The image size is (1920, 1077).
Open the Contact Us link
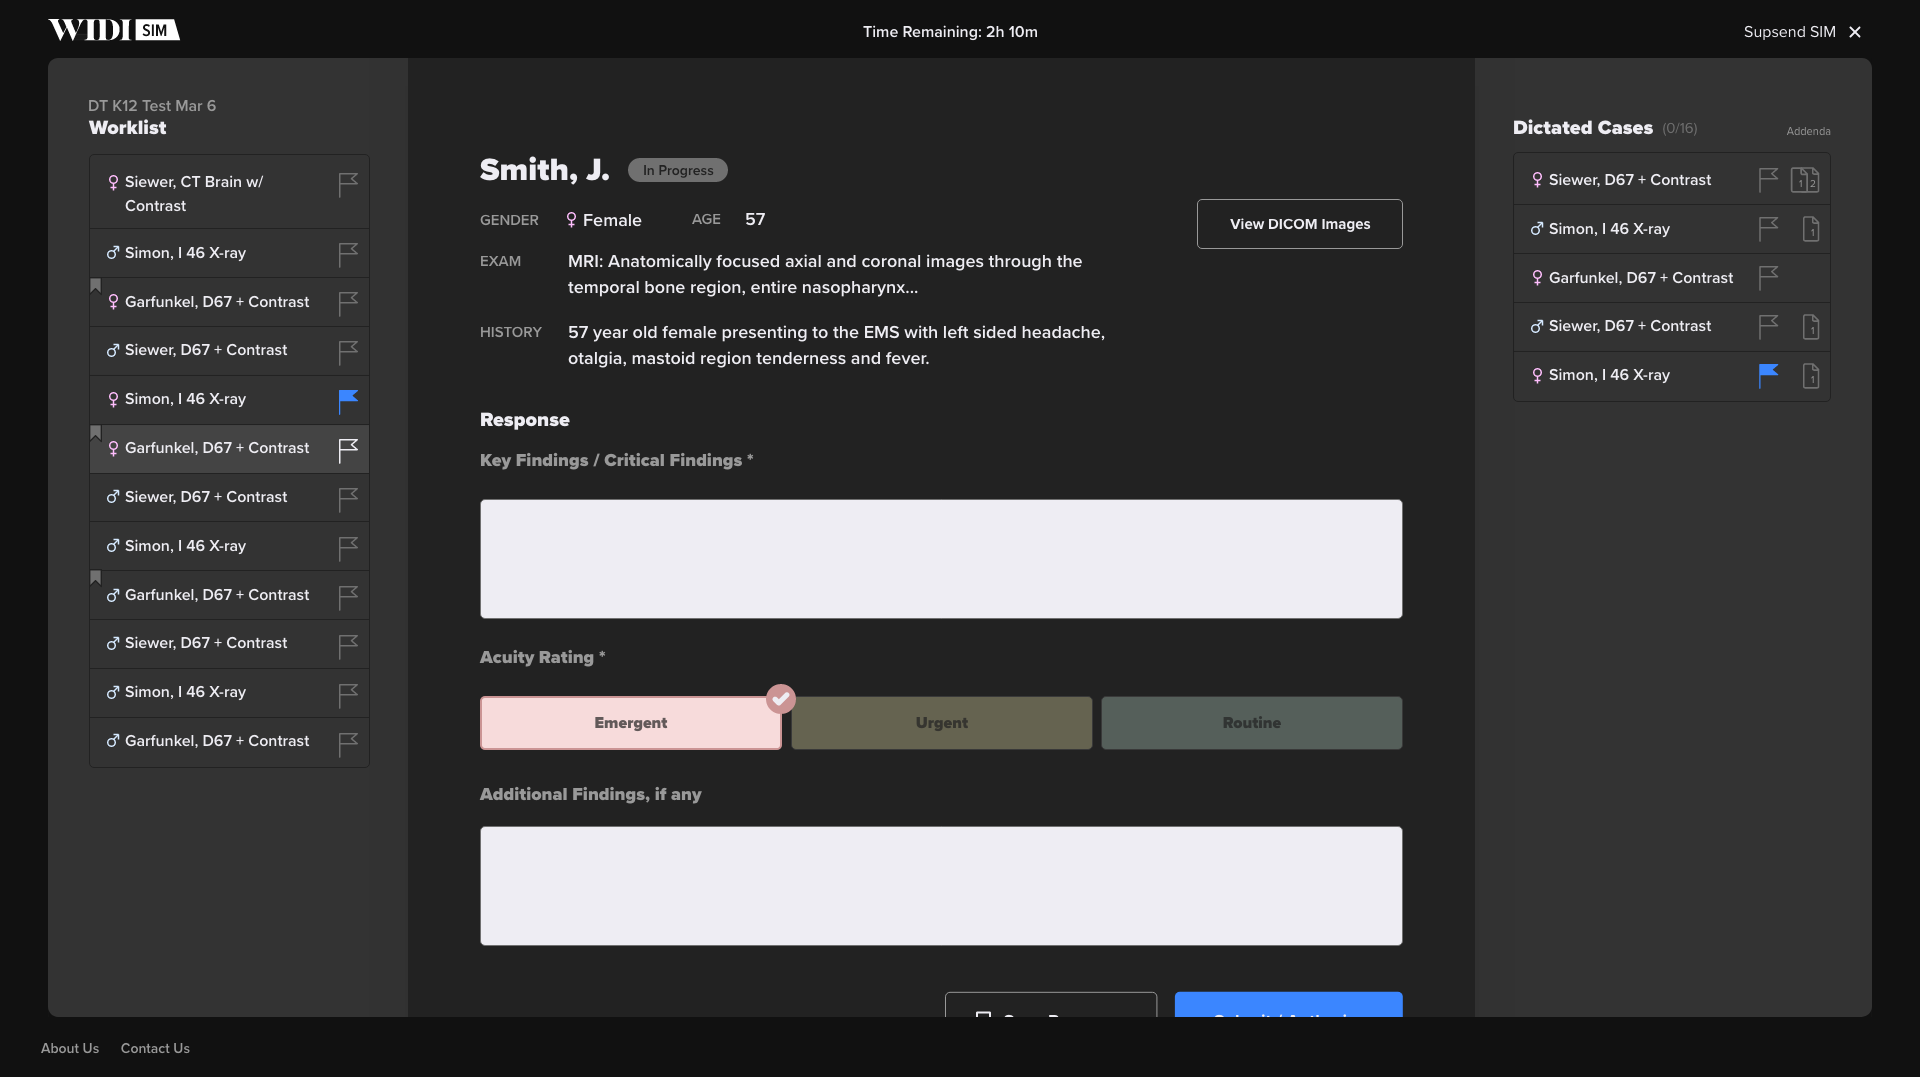(x=155, y=1048)
